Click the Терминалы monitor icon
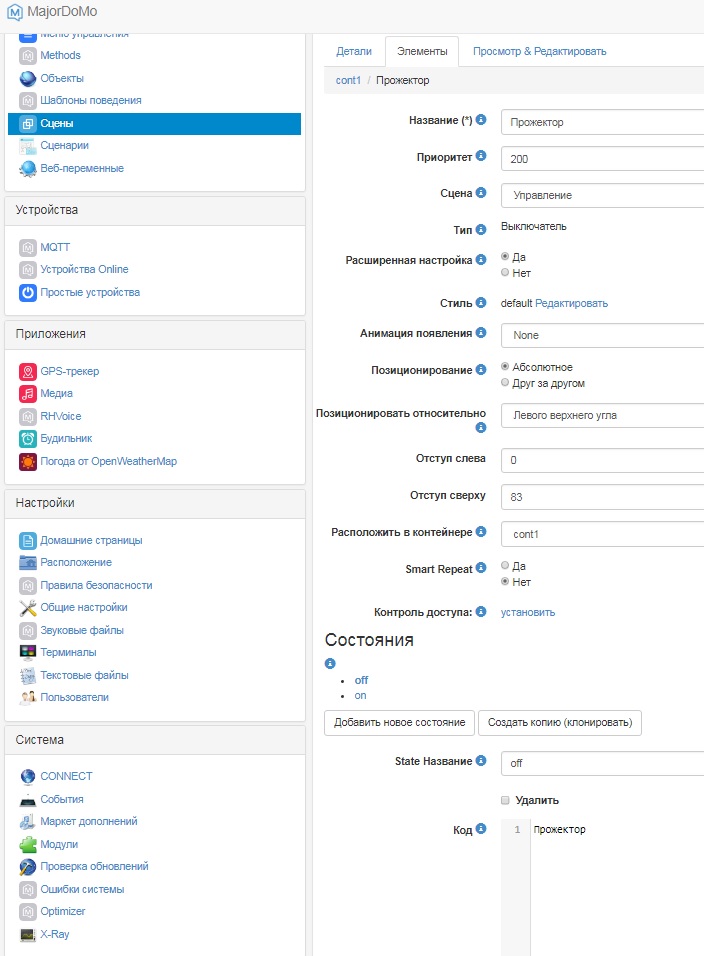The image size is (704, 956). click(27, 652)
